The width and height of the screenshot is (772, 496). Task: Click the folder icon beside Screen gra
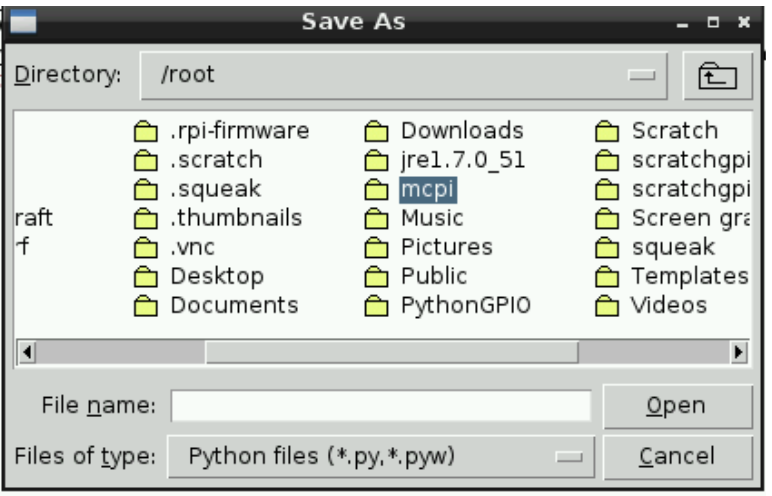pyautogui.click(x=607, y=219)
